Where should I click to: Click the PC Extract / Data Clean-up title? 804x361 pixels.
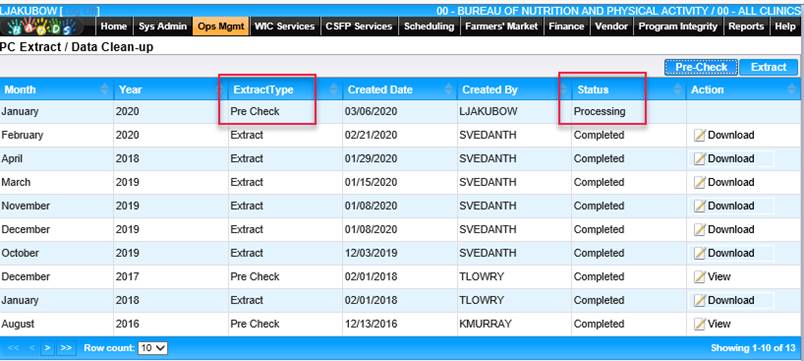[76, 47]
